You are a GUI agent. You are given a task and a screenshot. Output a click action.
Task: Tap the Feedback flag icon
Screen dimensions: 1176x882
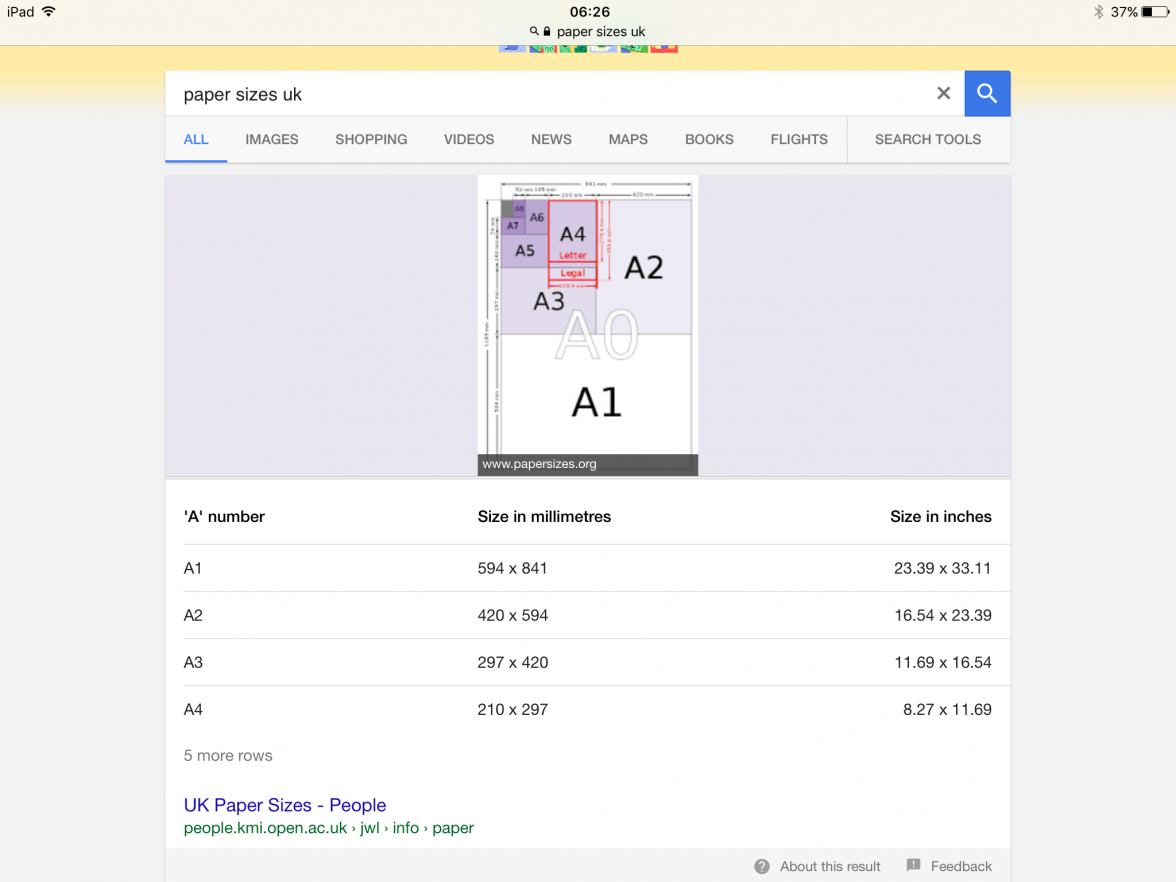pyautogui.click(x=913, y=866)
